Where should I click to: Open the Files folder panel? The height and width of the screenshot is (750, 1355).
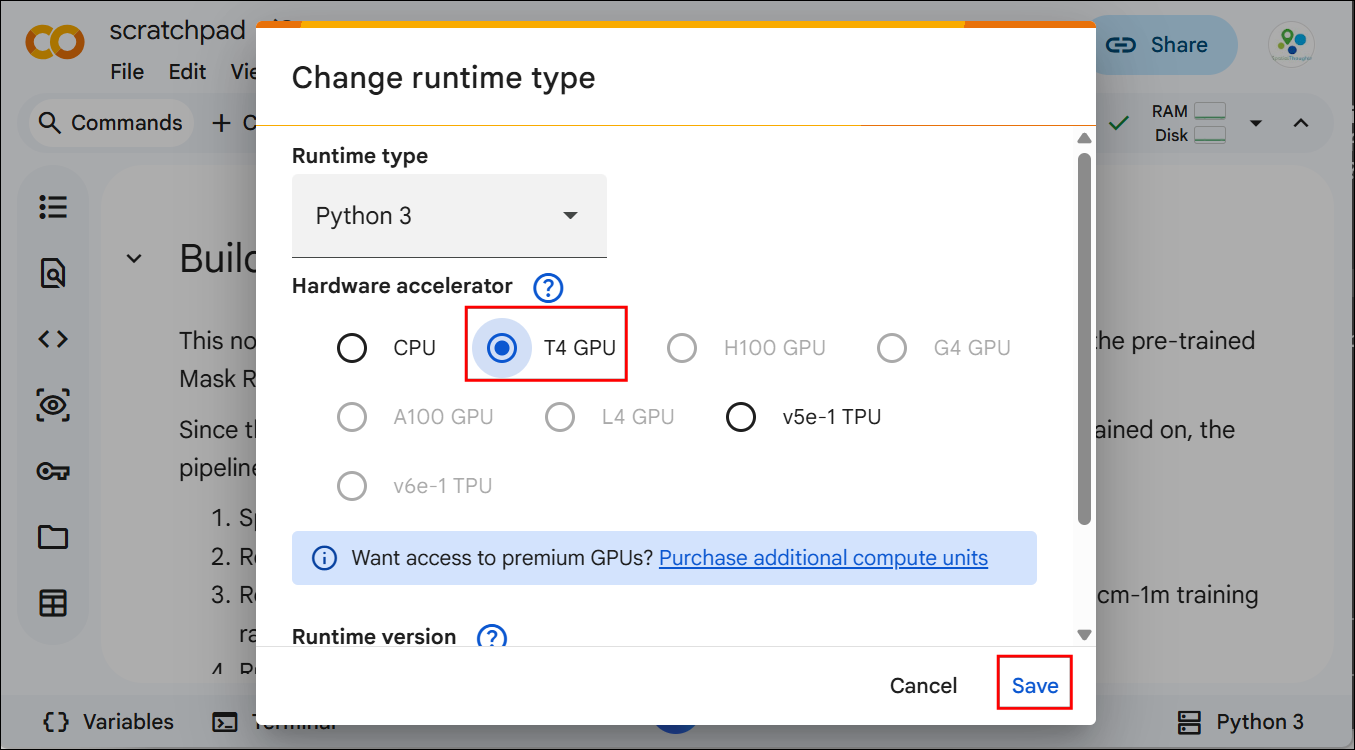pyautogui.click(x=53, y=537)
